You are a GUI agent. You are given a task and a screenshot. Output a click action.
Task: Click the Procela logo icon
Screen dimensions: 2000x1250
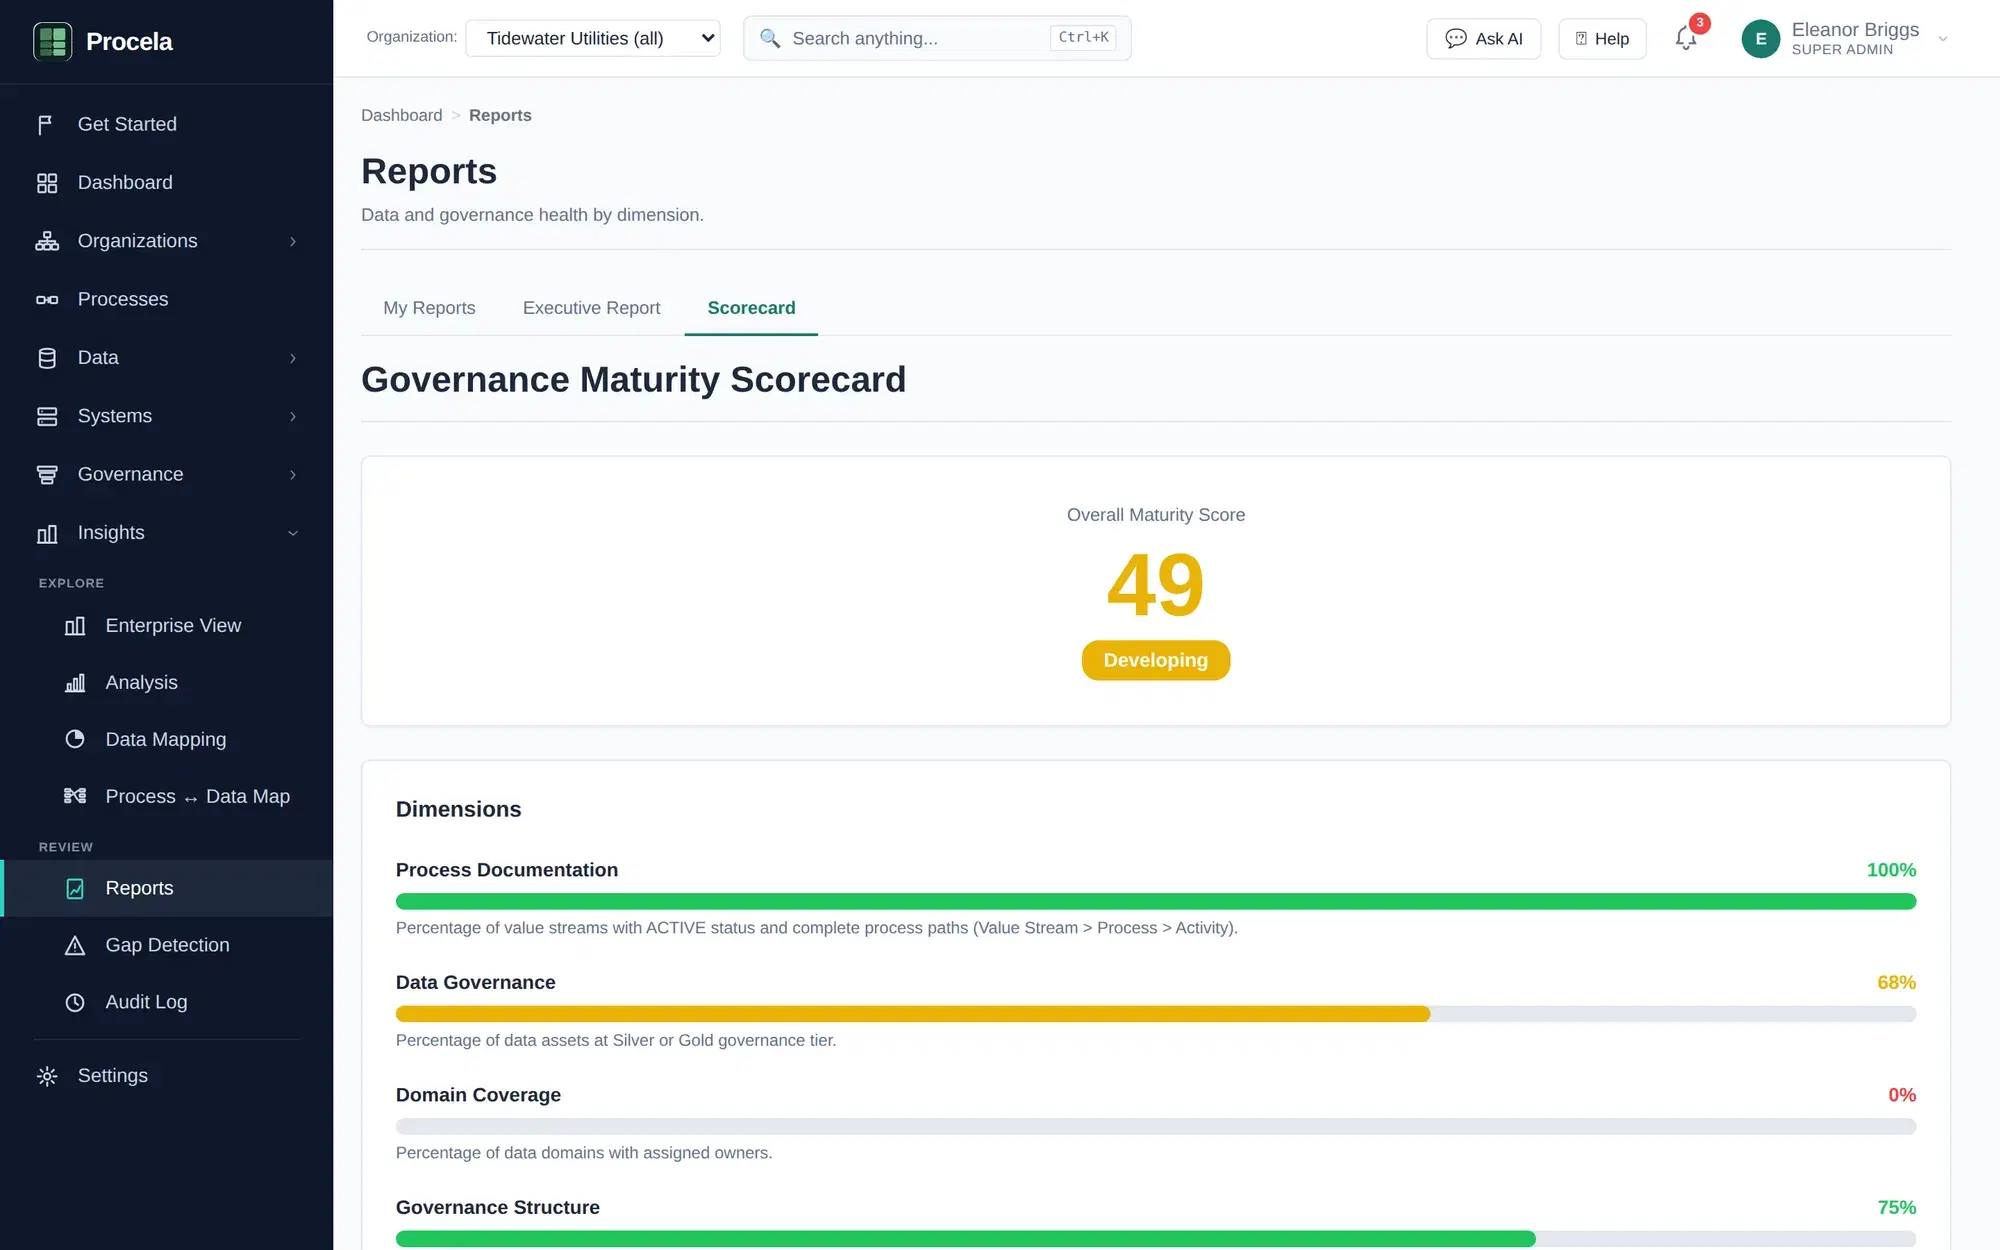click(52, 41)
